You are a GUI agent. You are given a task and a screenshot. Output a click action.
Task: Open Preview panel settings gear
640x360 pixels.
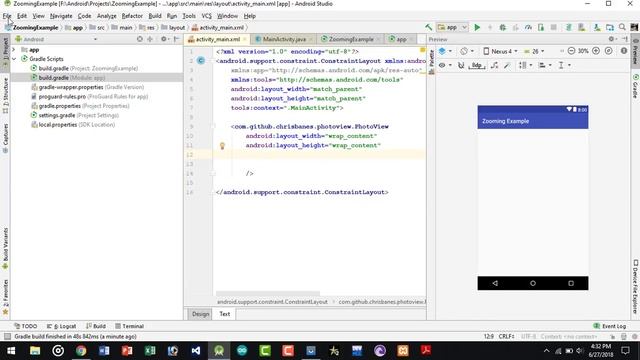click(612, 39)
